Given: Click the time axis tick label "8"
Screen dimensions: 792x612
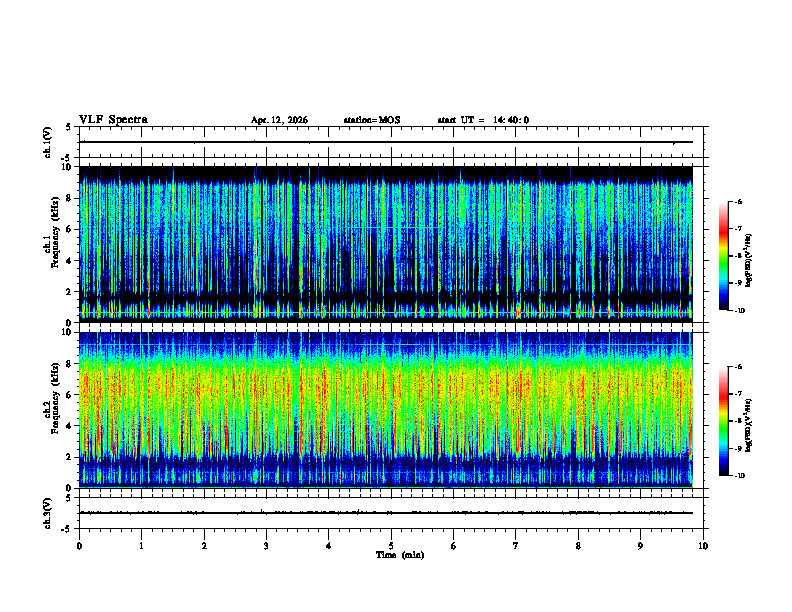Looking at the screenshot, I should click(578, 546).
